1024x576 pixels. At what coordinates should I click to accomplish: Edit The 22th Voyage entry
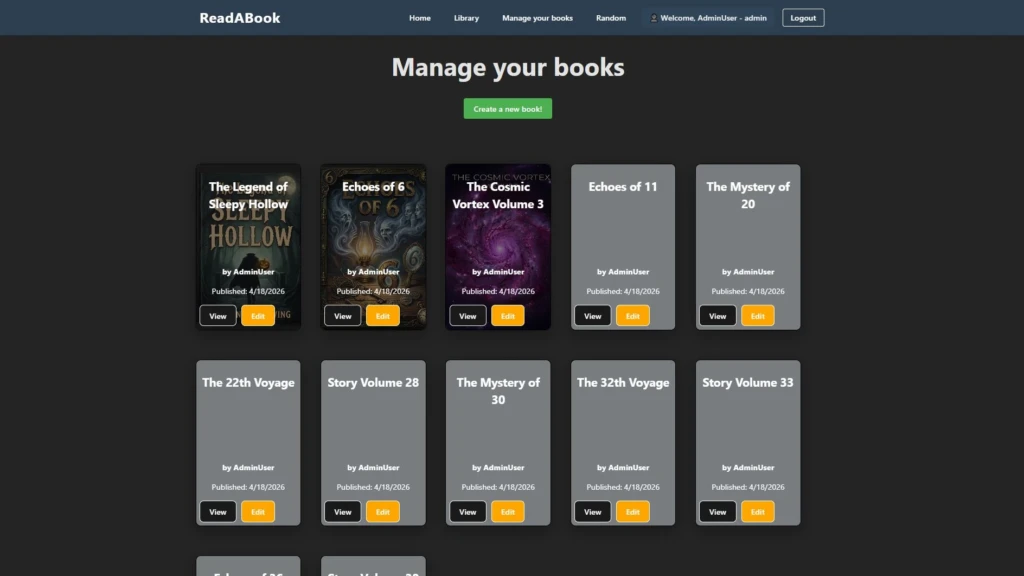pos(258,511)
